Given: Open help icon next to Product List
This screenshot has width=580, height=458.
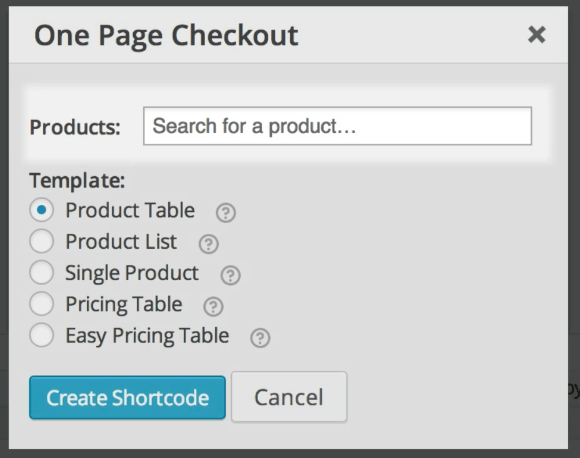Looking at the screenshot, I should click(209, 244).
